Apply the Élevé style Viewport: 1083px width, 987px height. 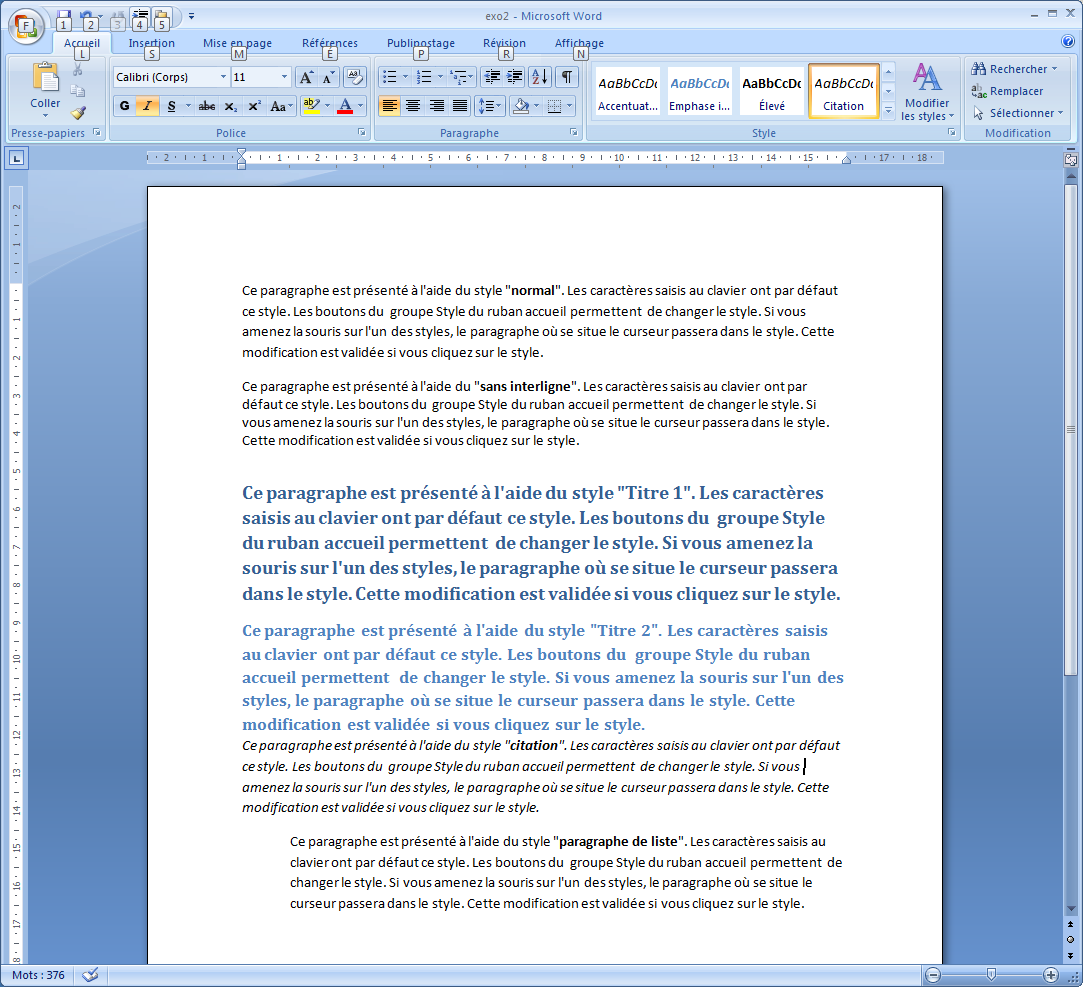(771, 91)
